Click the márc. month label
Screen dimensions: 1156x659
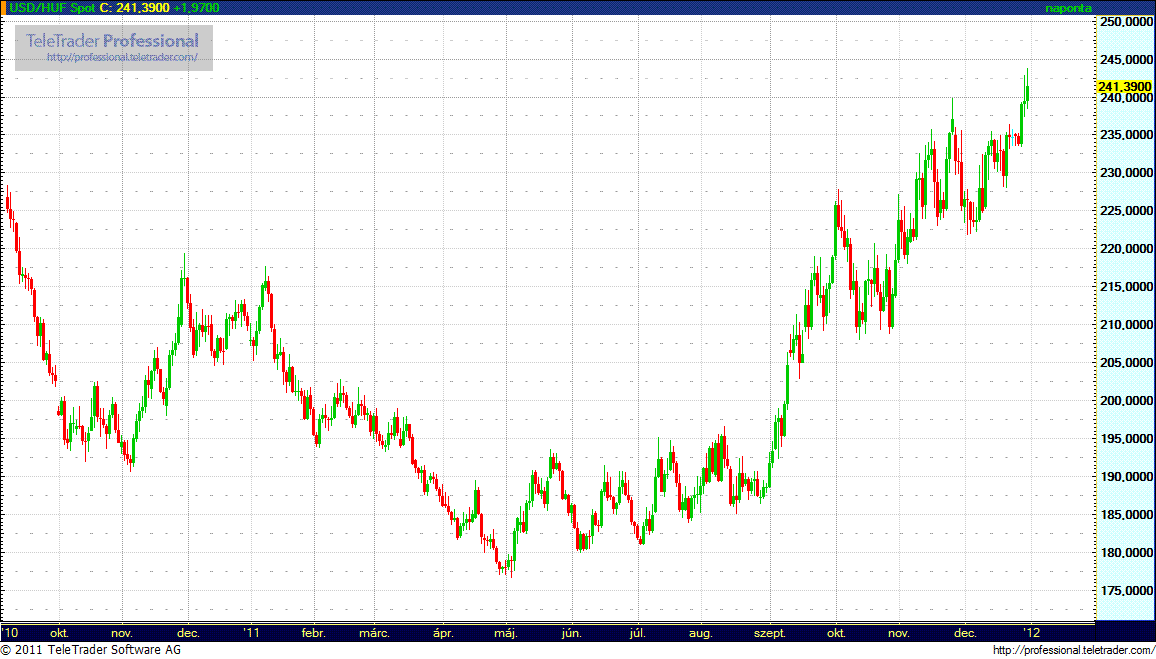(373, 633)
